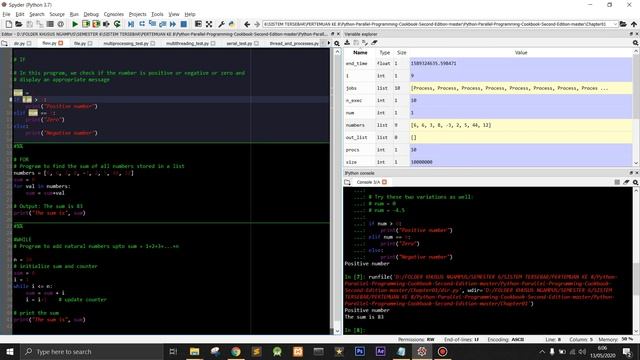Continue debugger execution until next breakpoint
The image size is (640, 360).
(x=173, y=24)
